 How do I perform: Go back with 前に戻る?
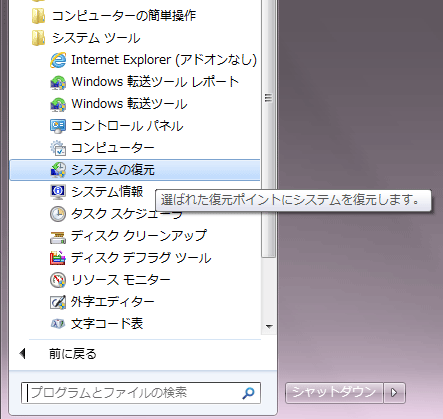click(73, 354)
